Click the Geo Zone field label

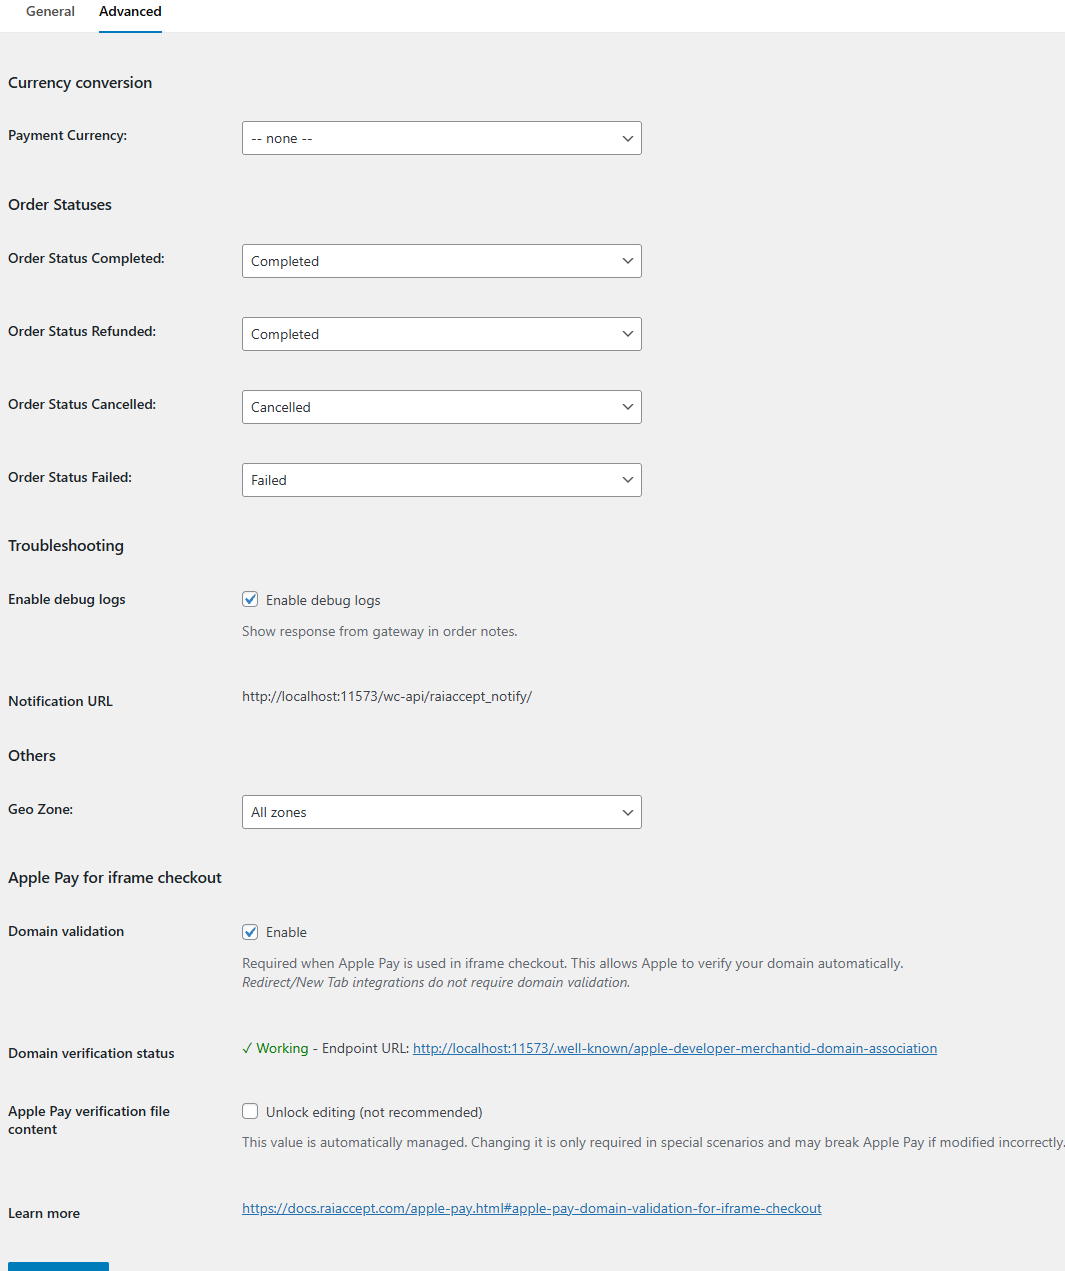point(40,810)
